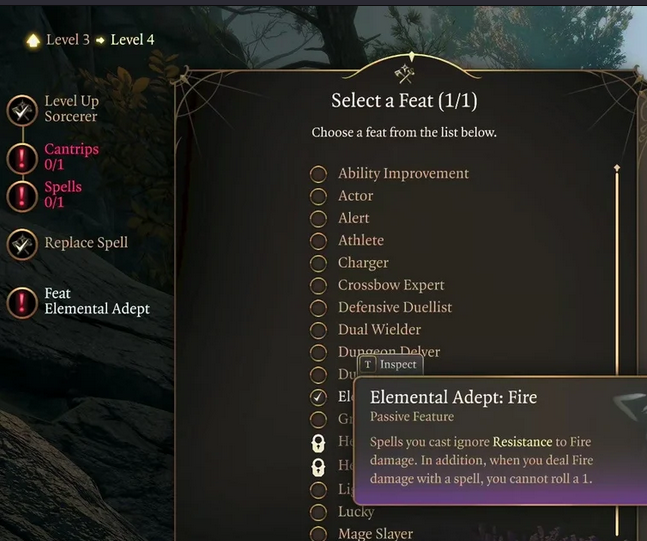The height and width of the screenshot is (541, 647).
Task: Click the upper padlock icon in feat list
Action: click(x=318, y=443)
